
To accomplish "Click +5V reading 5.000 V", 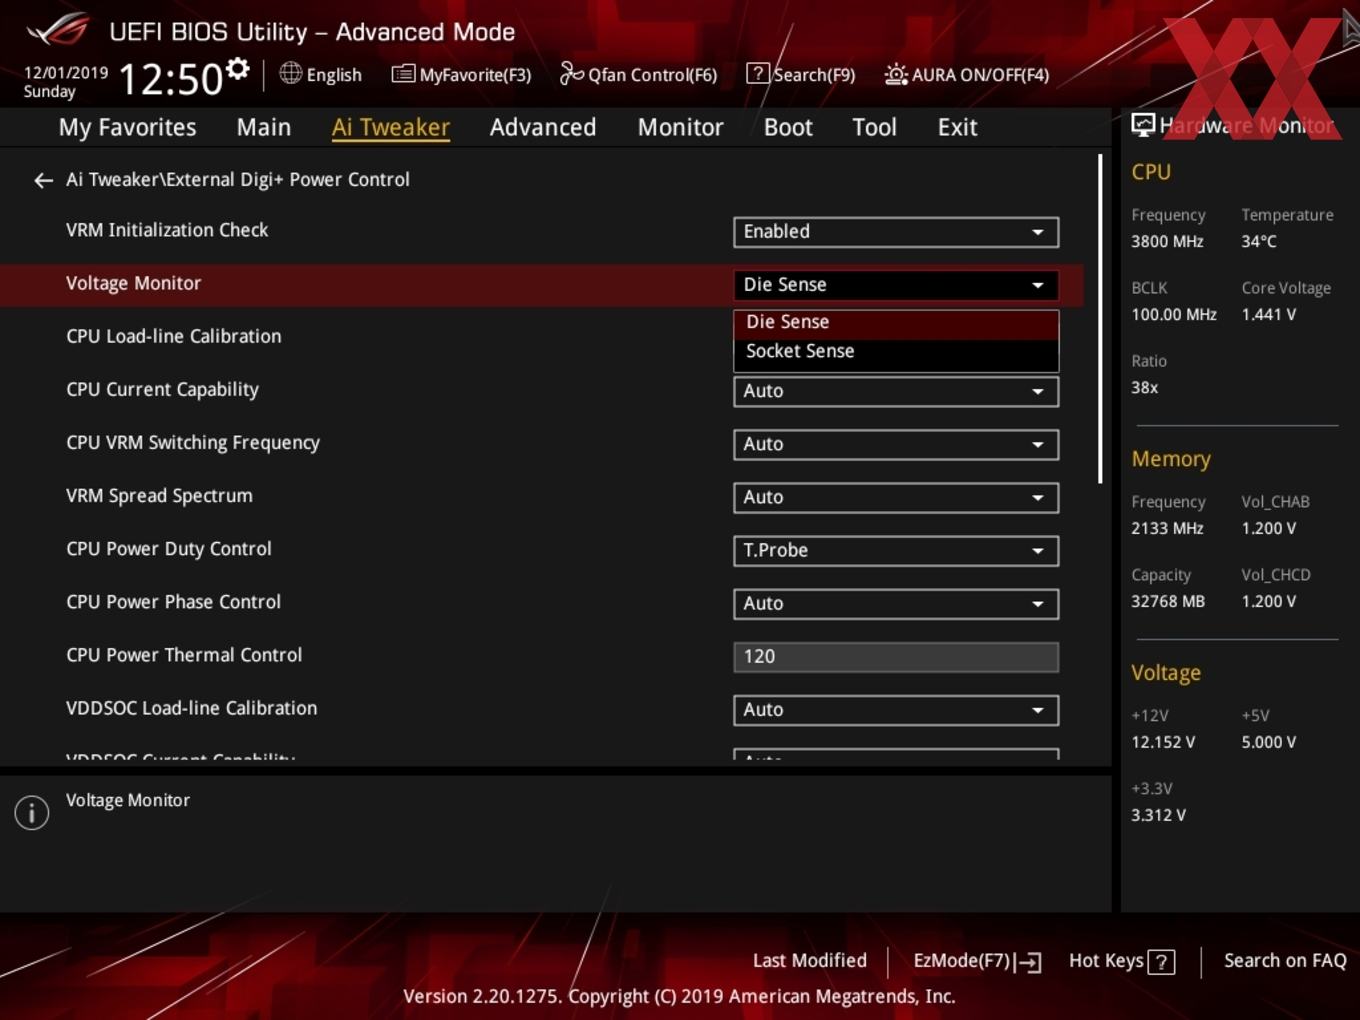I will 1268,742.
